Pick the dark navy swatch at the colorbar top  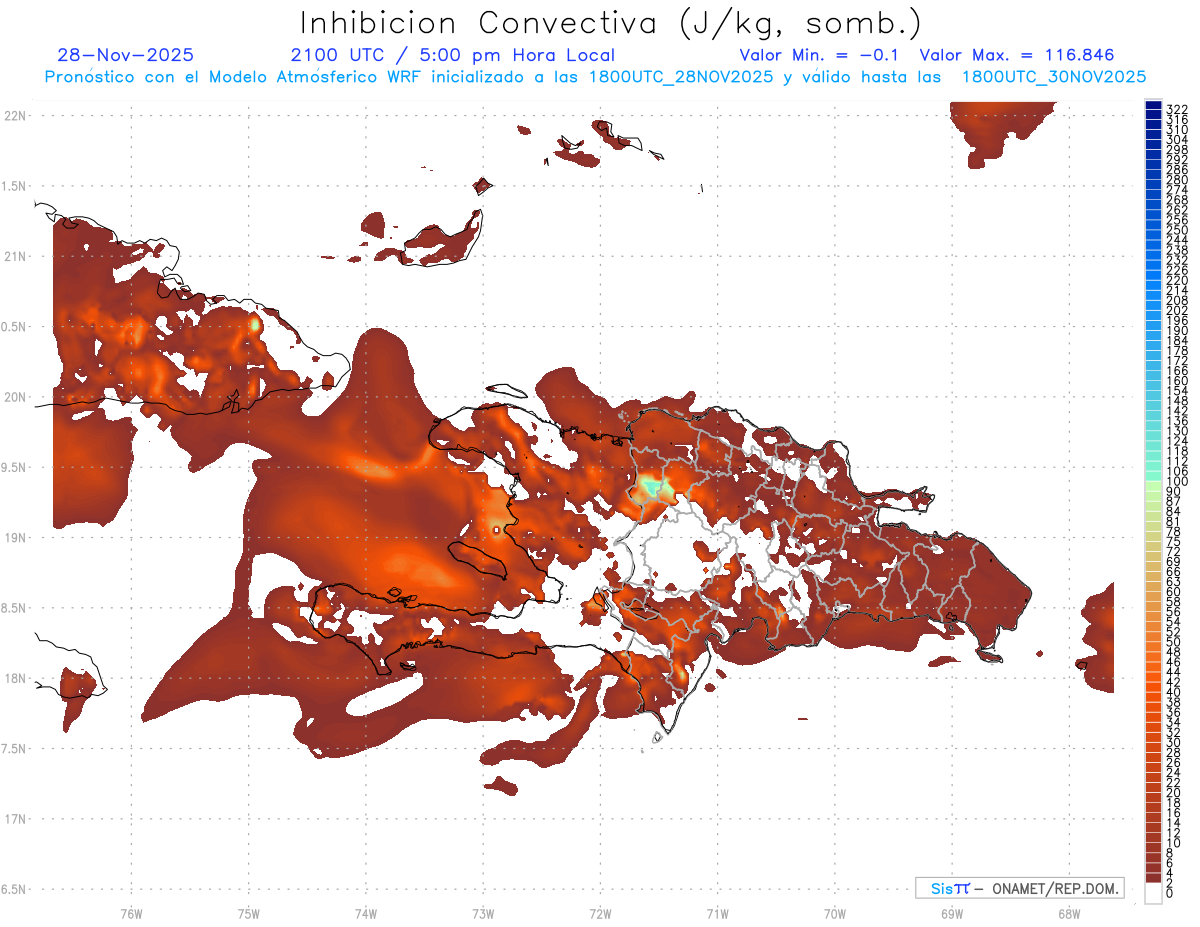point(1154,105)
